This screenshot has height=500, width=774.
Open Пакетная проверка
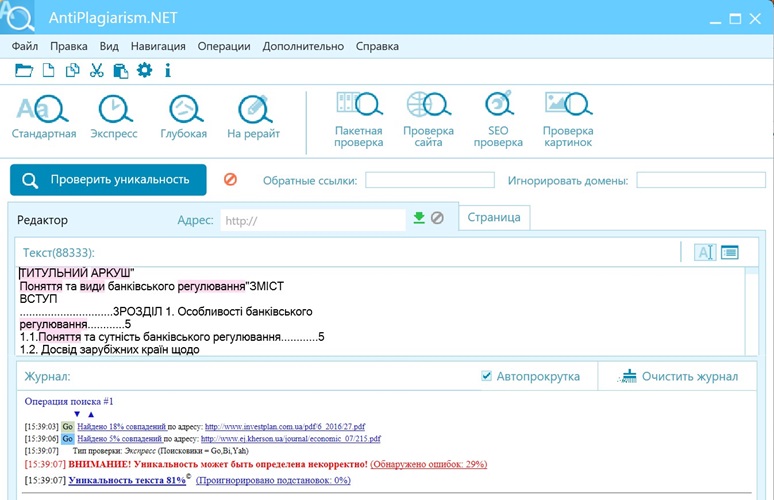pos(359,119)
